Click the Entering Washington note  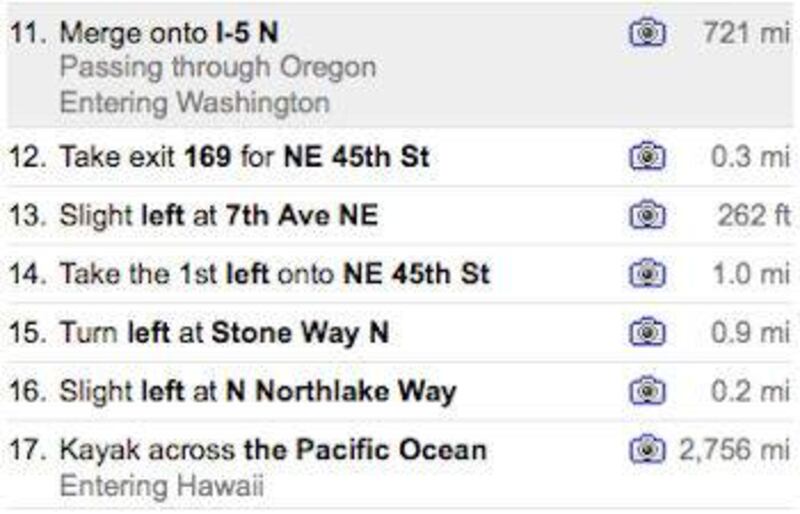pyautogui.click(x=193, y=101)
